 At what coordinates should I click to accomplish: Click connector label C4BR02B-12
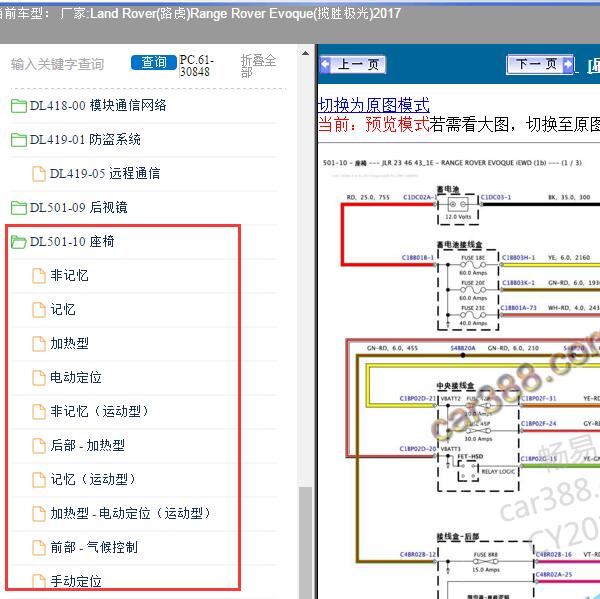click(x=418, y=554)
